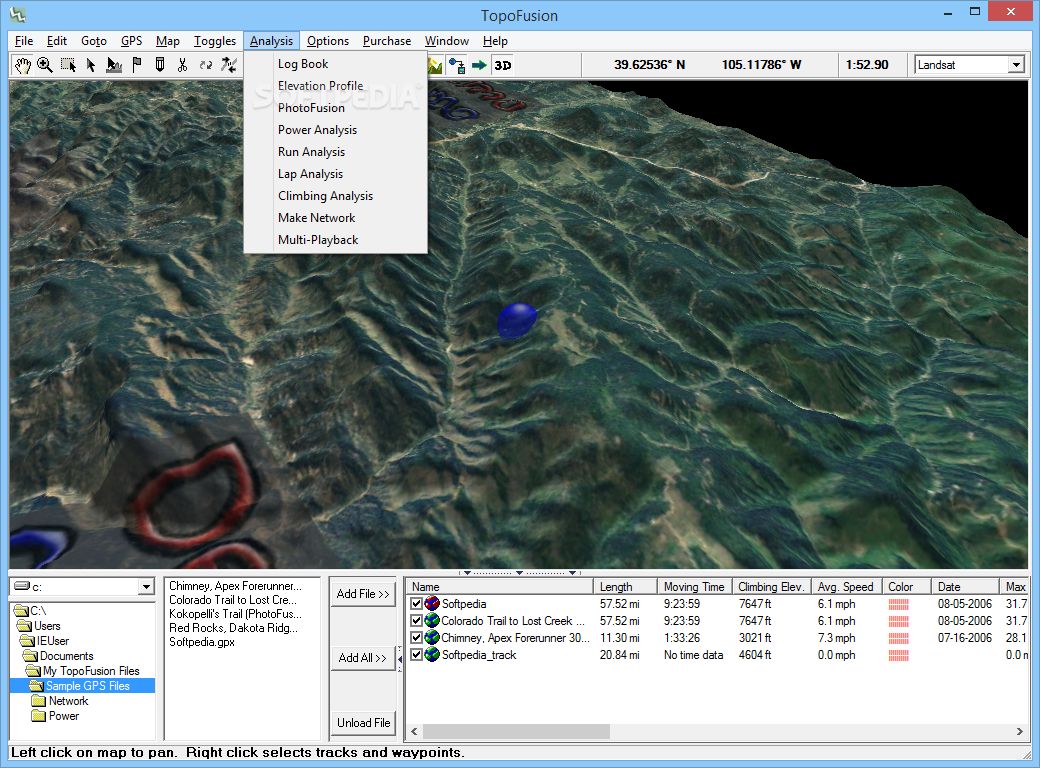Click the reverse track arrows tool
The height and width of the screenshot is (768, 1040).
click(x=206, y=65)
